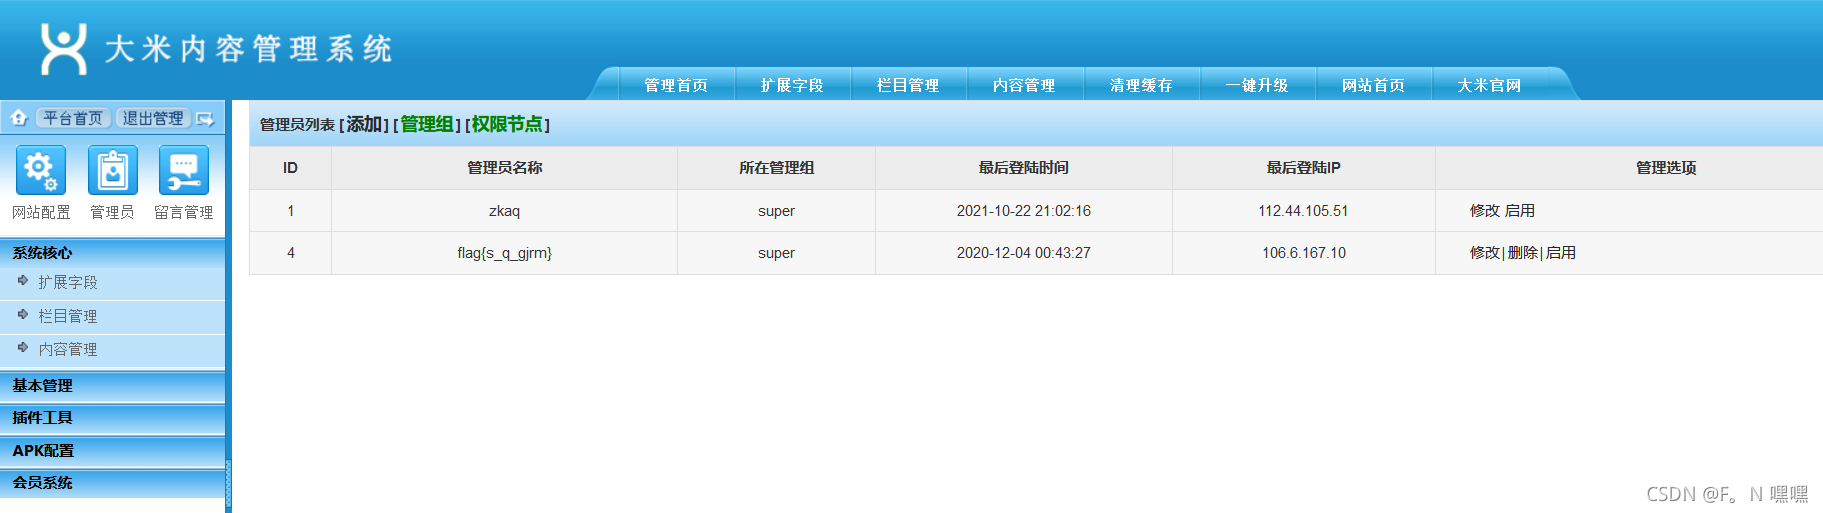Click 启用 in the zkaq row
This screenshot has height=513, width=1823.
[1520, 211]
